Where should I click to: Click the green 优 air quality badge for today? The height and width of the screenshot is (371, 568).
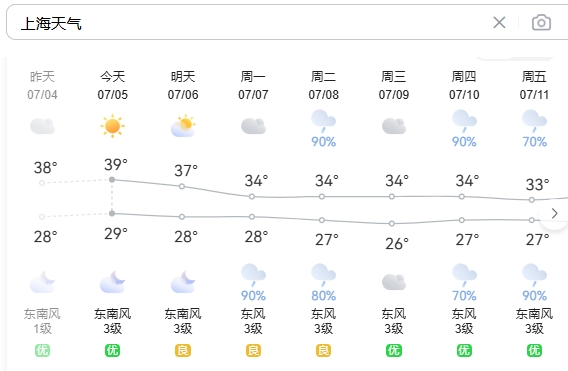tap(112, 350)
